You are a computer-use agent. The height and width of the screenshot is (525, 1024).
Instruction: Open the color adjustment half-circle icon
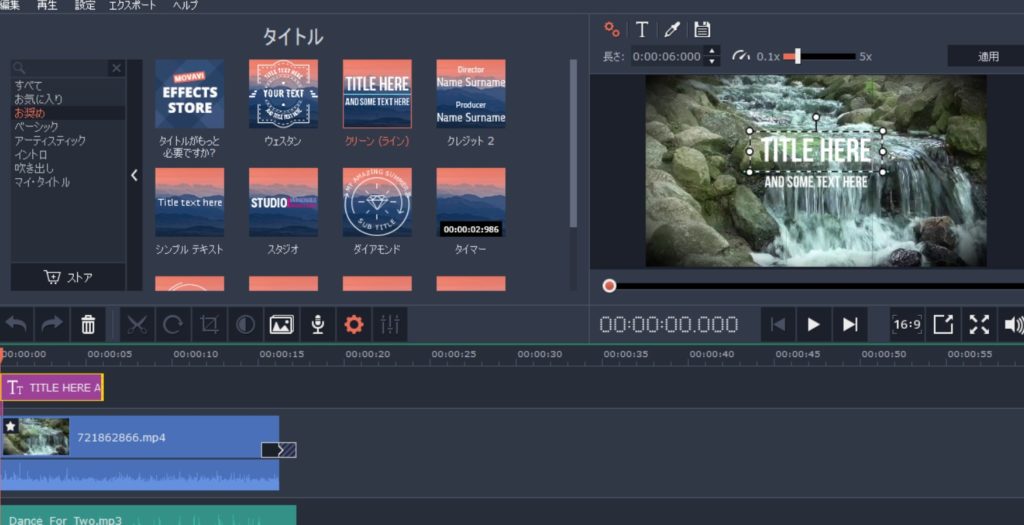(245, 324)
